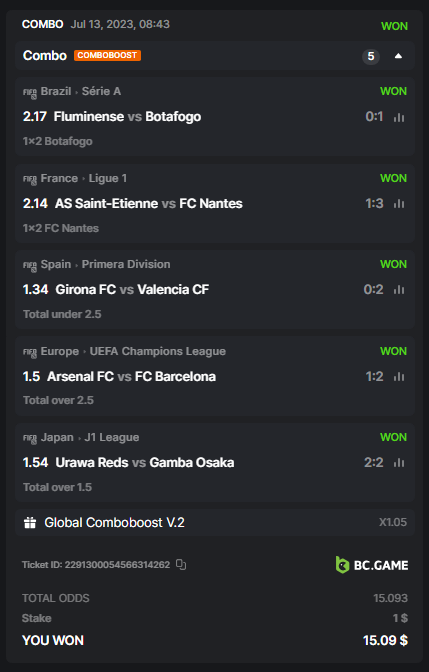
Task: Open AS Saint-Etienne vs FC Nantes match
Action: click(148, 203)
